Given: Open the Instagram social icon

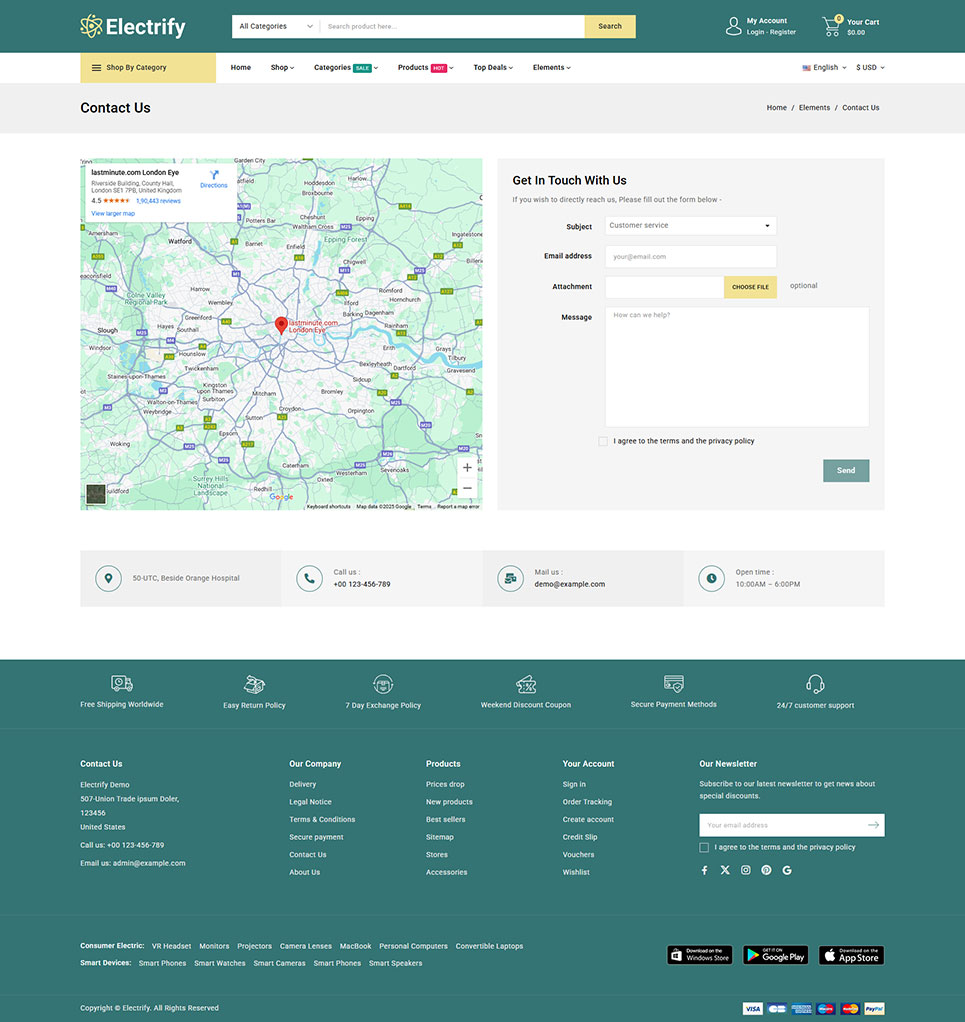Looking at the screenshot, I should pos(746,870).
